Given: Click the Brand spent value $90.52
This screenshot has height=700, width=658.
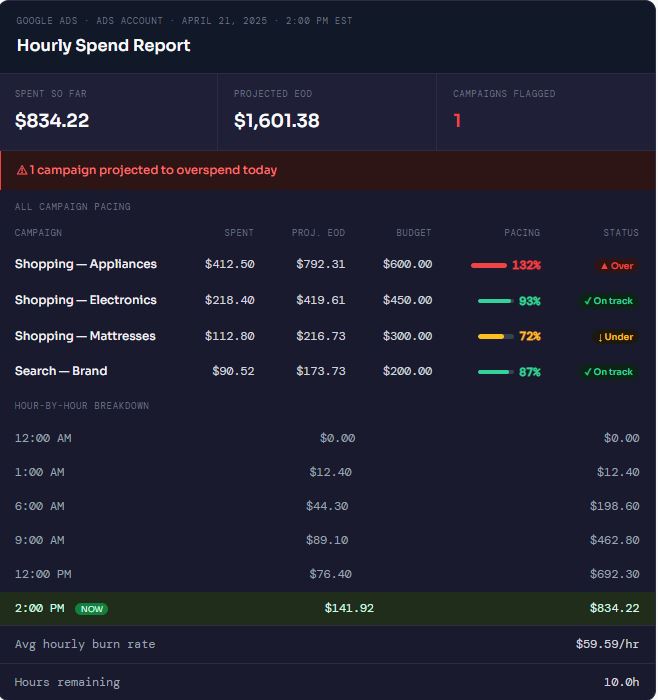Looking at the screenshot, I should click(x=233, y=371).
